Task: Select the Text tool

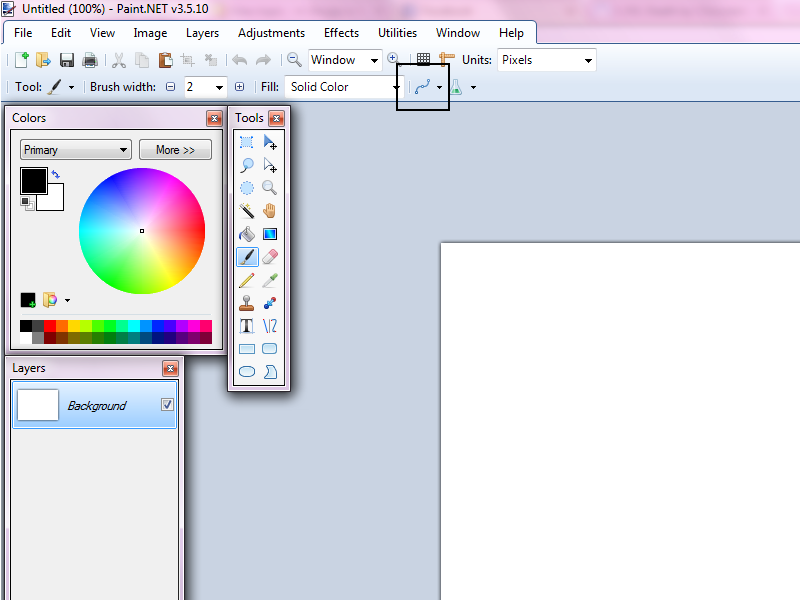Action: 246,326
